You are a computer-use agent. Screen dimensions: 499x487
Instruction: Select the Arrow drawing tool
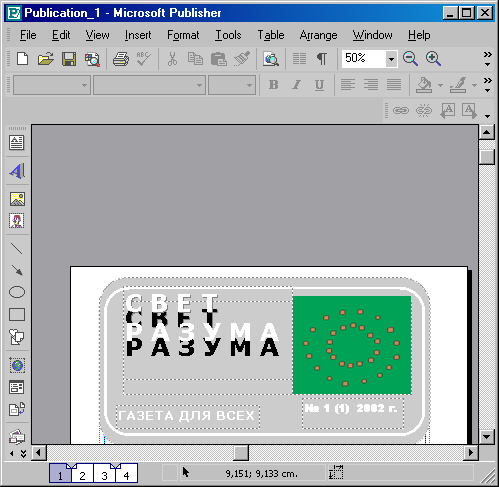click(x=17, y=270)
